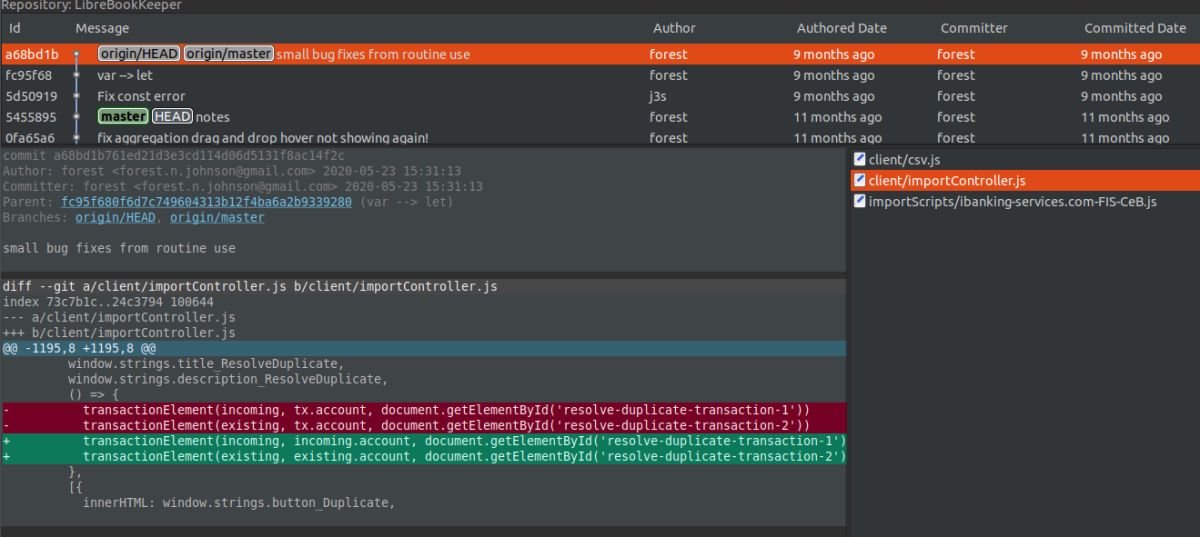Follow origin/master branch link in details
Screen dimensions: 1200x537
[217, 217]
